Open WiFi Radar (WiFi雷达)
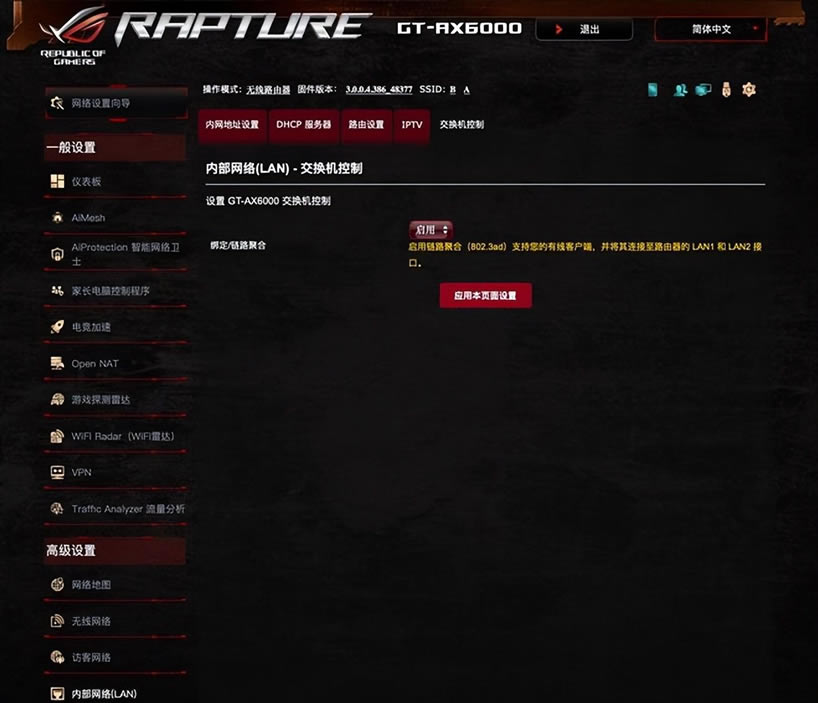The image size is (818, 703). click(116, 436)
